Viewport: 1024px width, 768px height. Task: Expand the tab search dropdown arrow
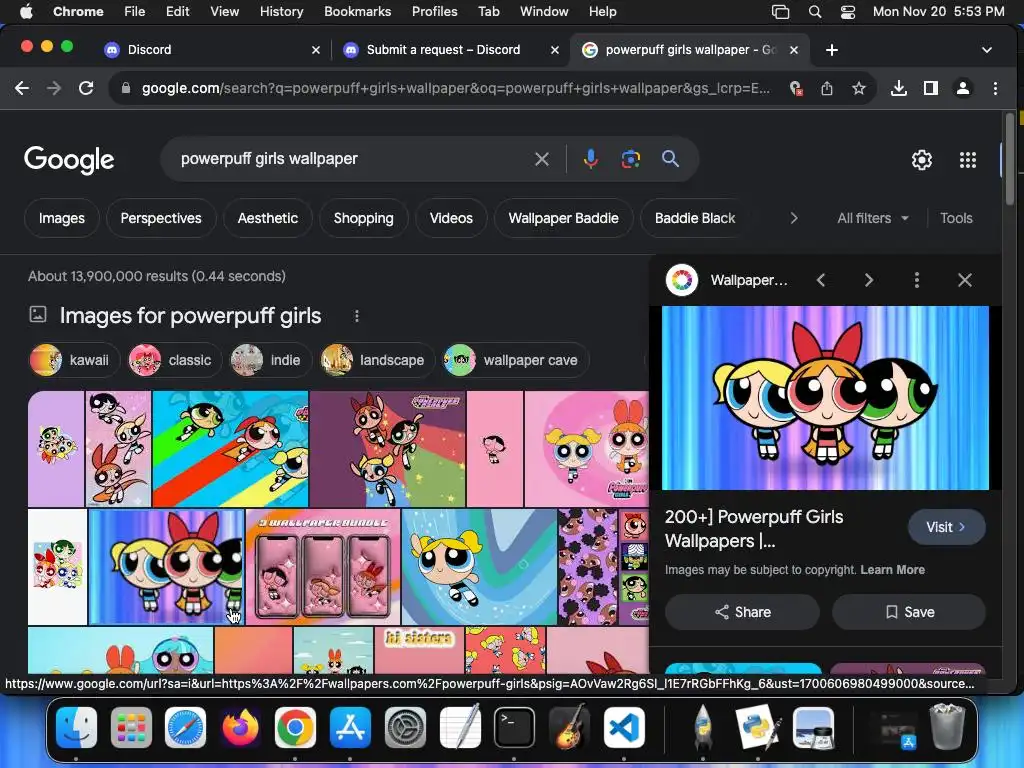(x=987, y=50)
